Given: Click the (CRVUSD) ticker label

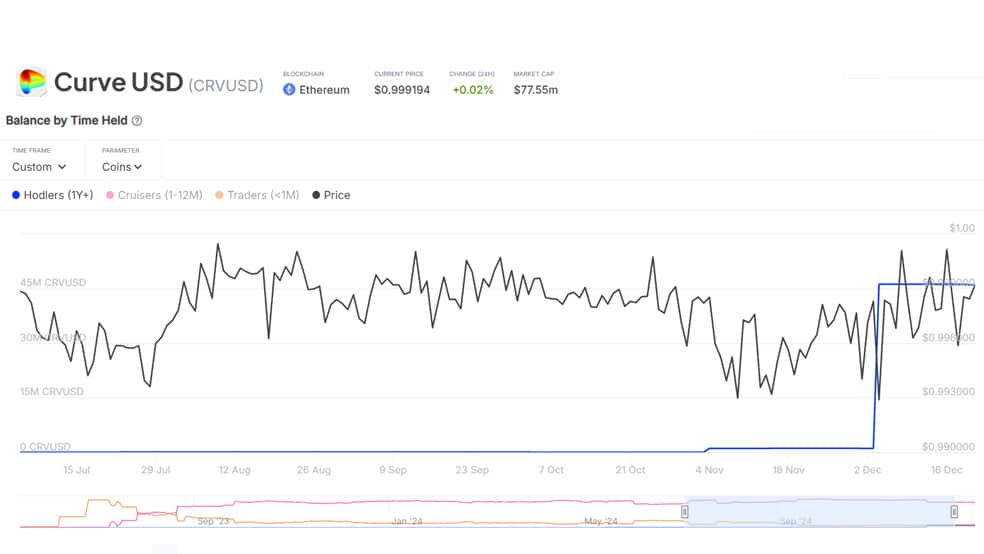Looking at the screenshot, I should pos(226,85).
